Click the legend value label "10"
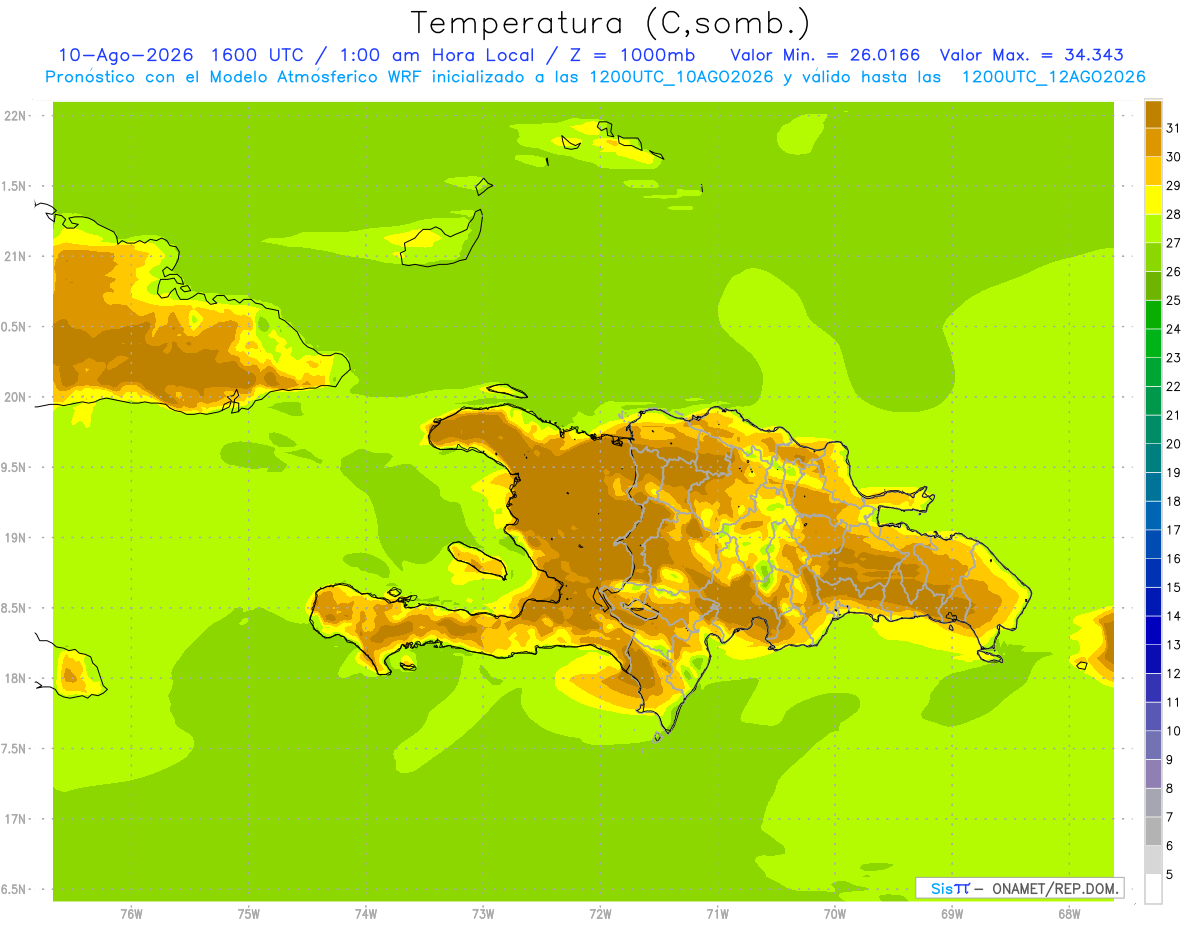Screen dimensions: 1200x927 (1173, 731)
